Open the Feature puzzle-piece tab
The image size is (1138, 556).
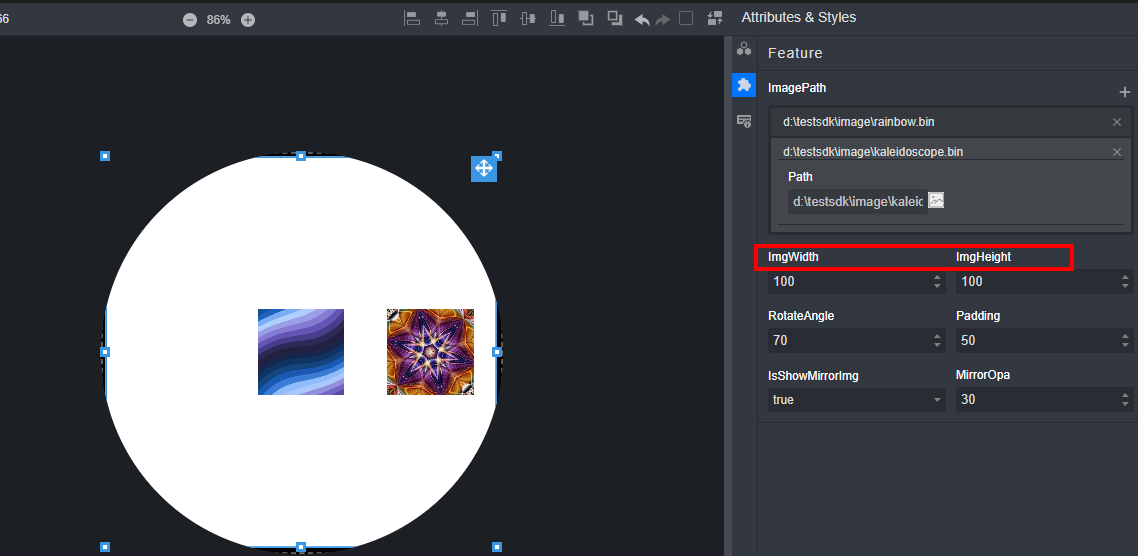(x=743, y=86)
